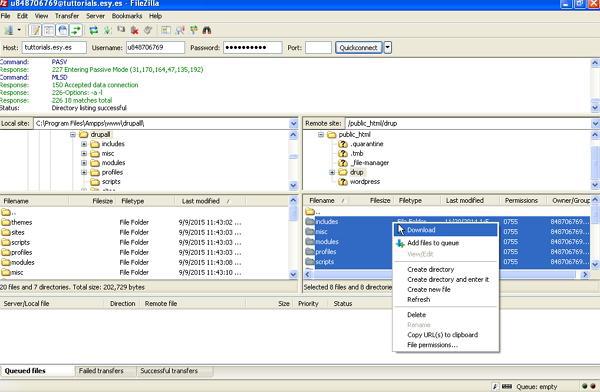Choose Delete from the context menu

pos(446,315)
